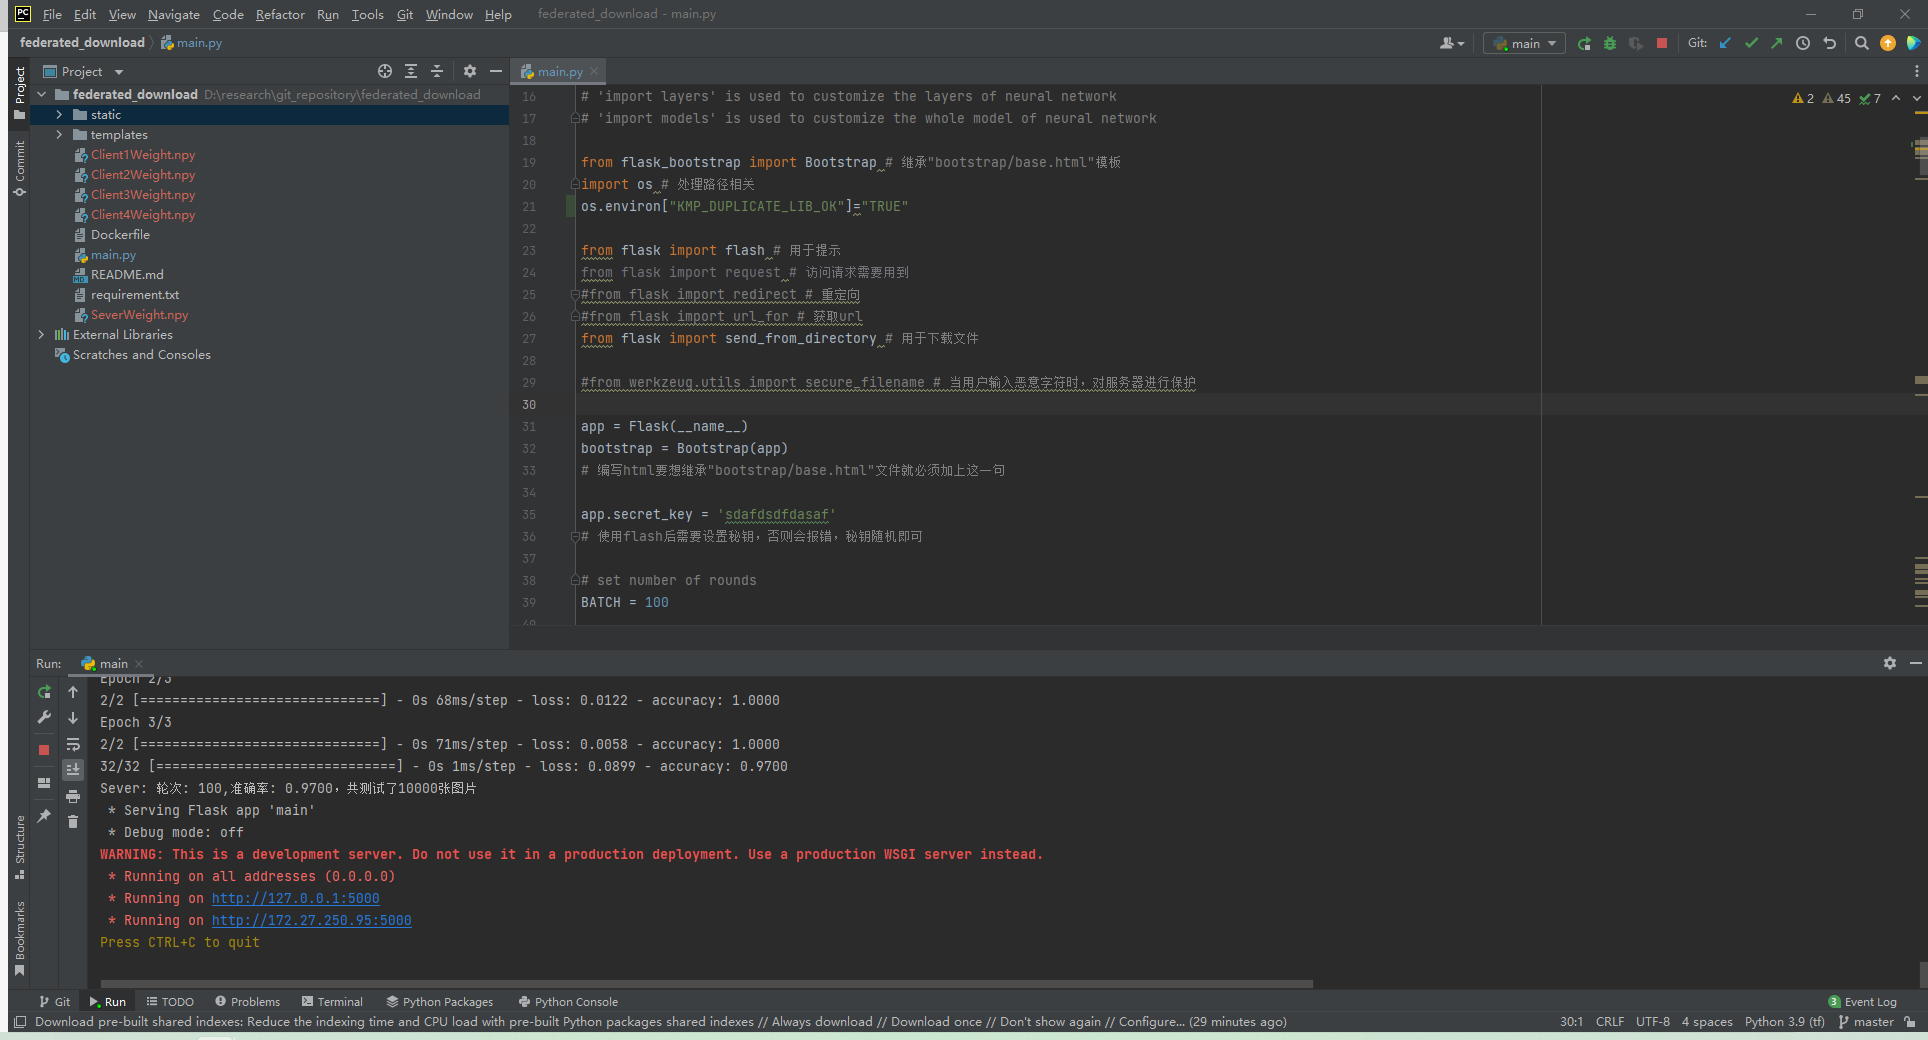Restore layout icon in Run panel
Viewport: 1928px width, 1040px height.
pos(44,783)
